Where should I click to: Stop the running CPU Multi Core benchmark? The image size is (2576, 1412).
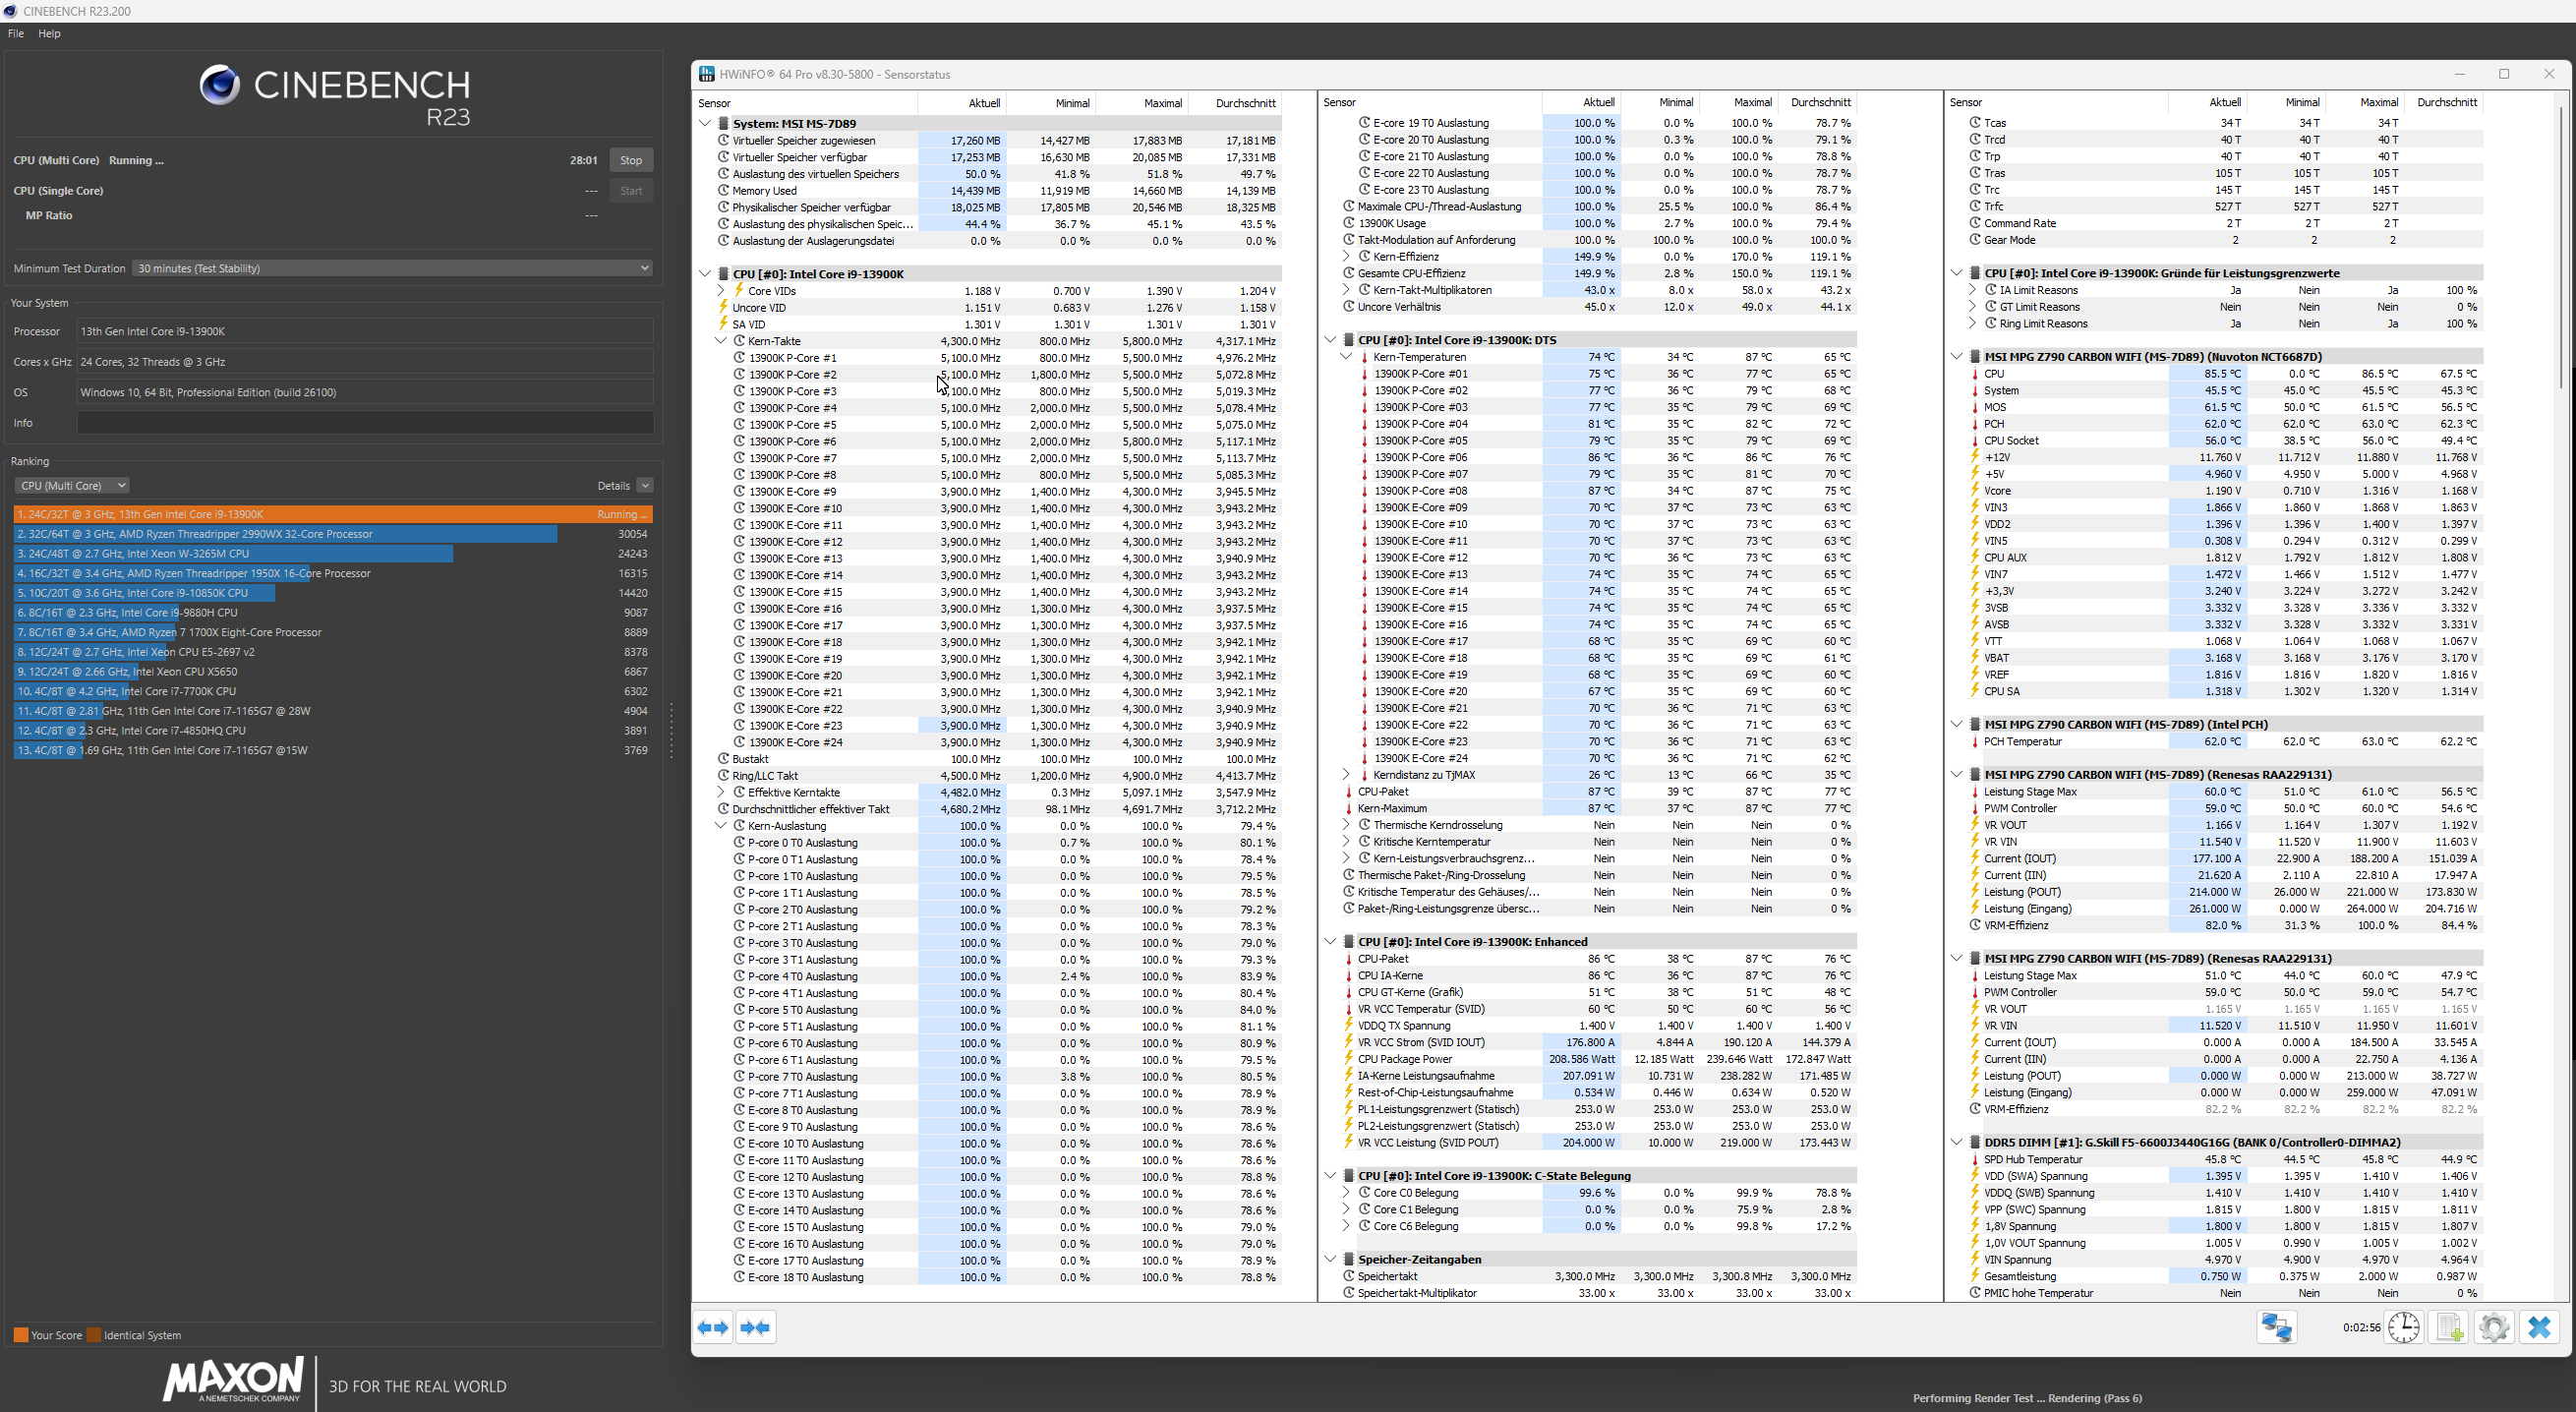(630, 160)
